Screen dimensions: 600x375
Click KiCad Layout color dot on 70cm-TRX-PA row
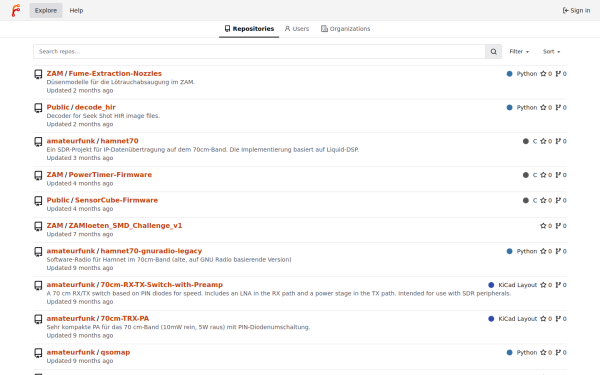click(x=491, y=319)
